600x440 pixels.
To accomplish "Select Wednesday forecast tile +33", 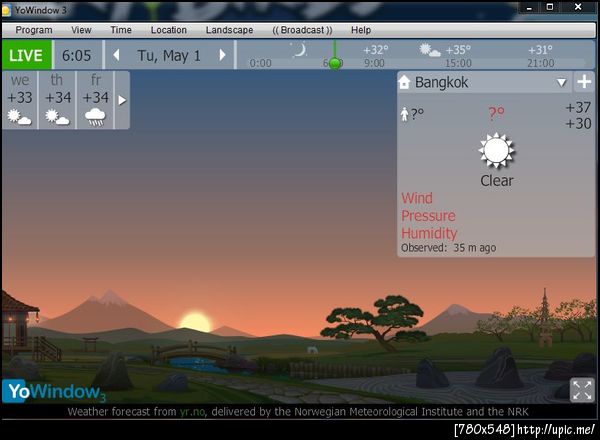I will click(x=20, y=100).
